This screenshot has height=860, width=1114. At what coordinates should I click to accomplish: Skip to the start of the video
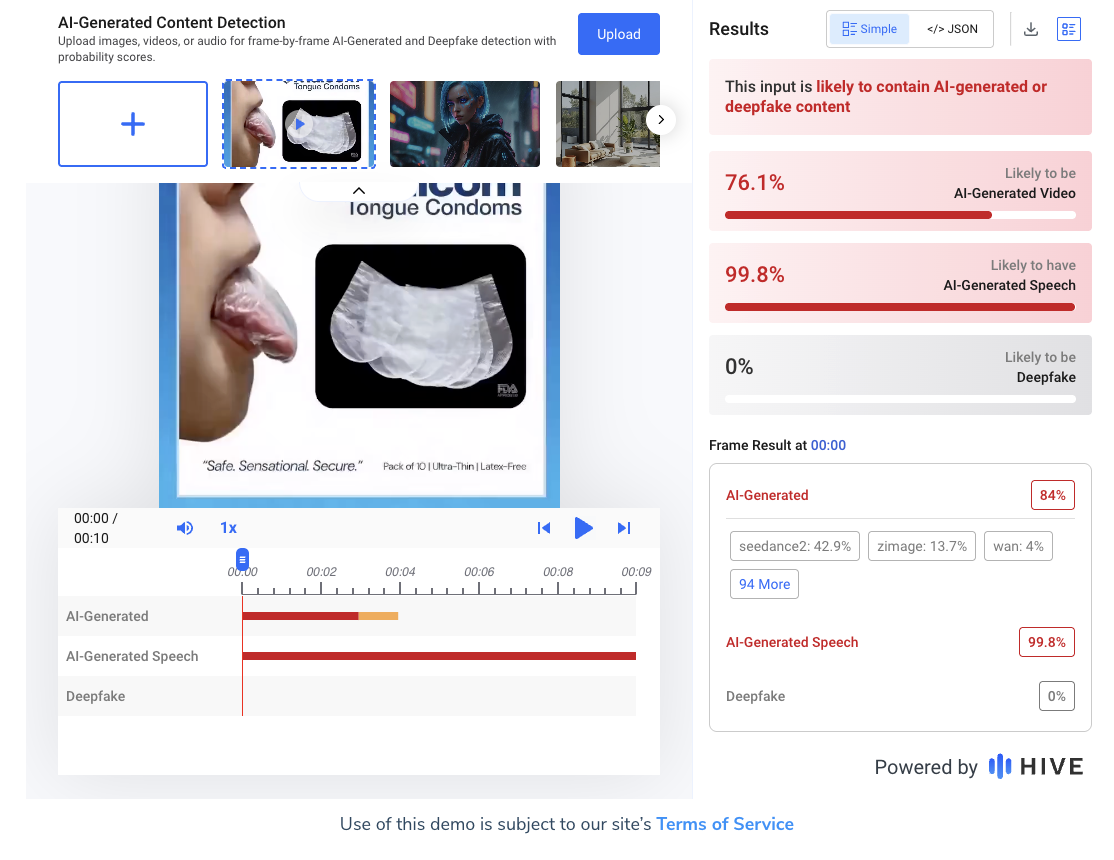tap(544, 528)
